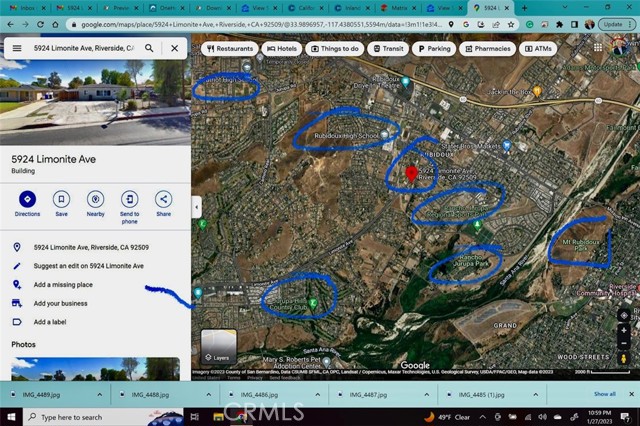Filter map by Hotels
640x426 pixels.
coord(282,49)
